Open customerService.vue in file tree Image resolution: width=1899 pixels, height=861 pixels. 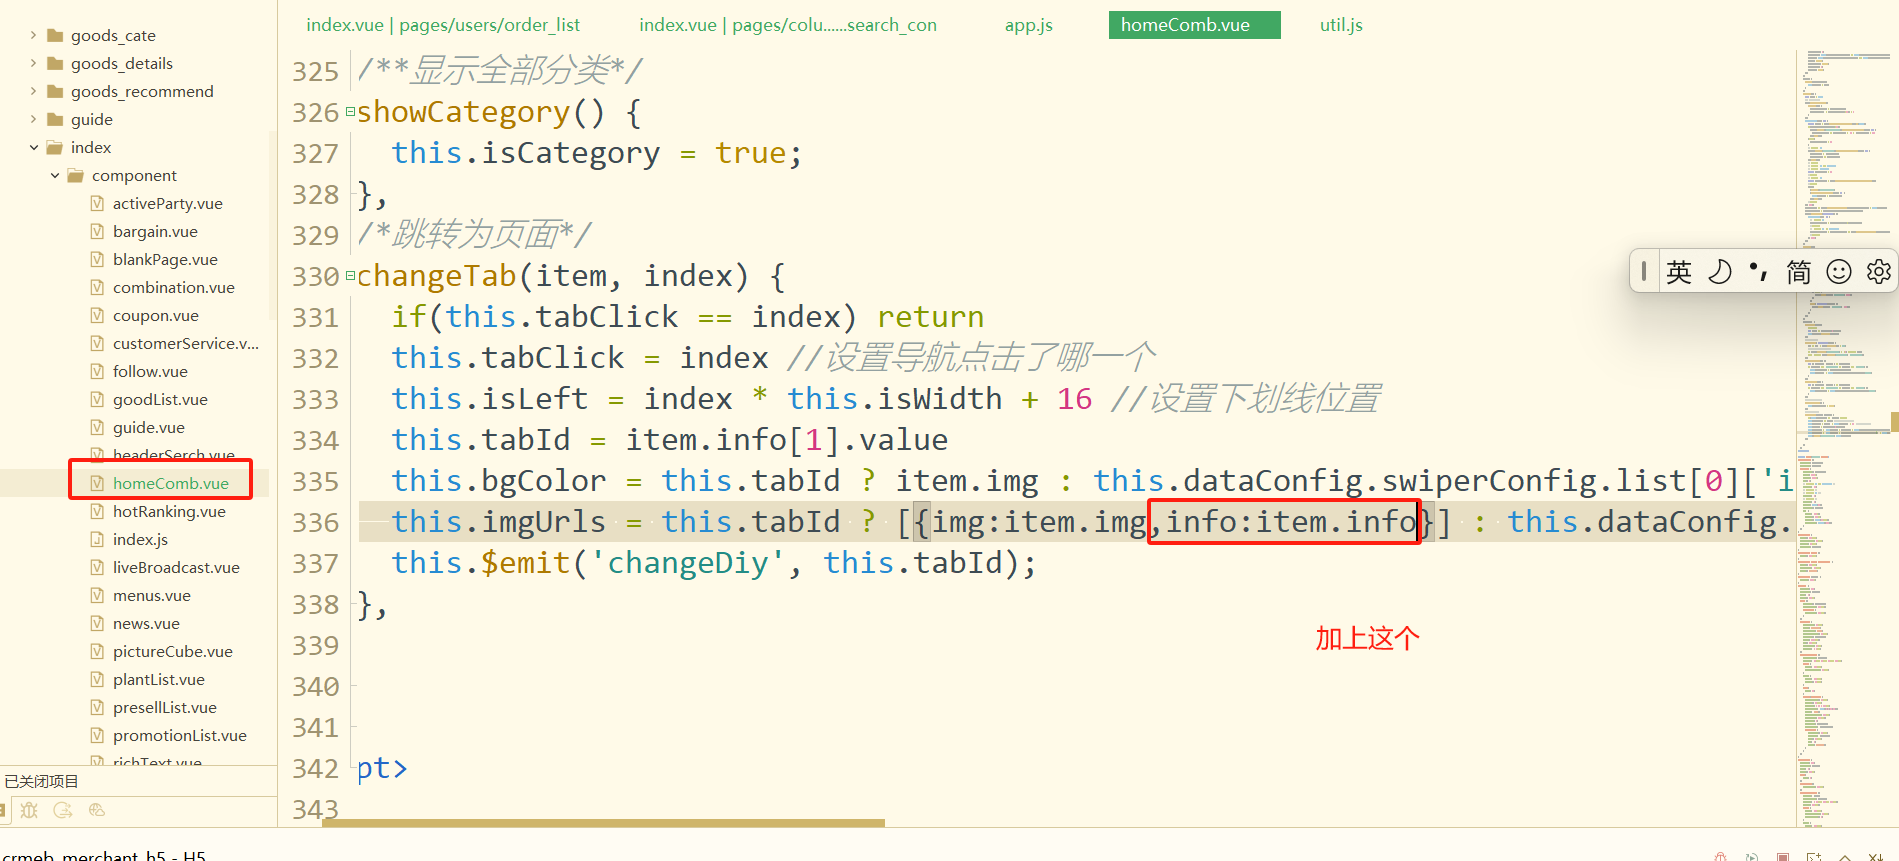186,343
